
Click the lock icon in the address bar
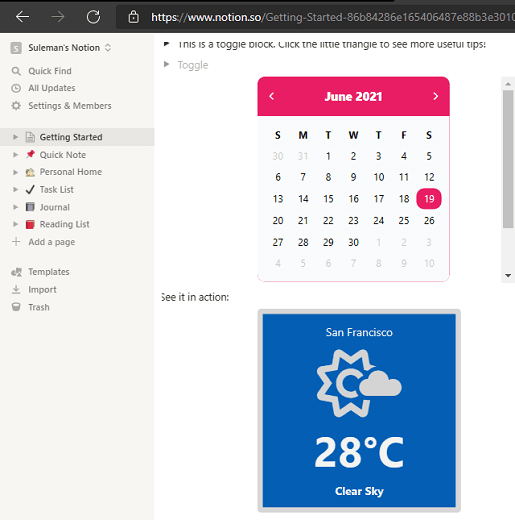point(133,16)
